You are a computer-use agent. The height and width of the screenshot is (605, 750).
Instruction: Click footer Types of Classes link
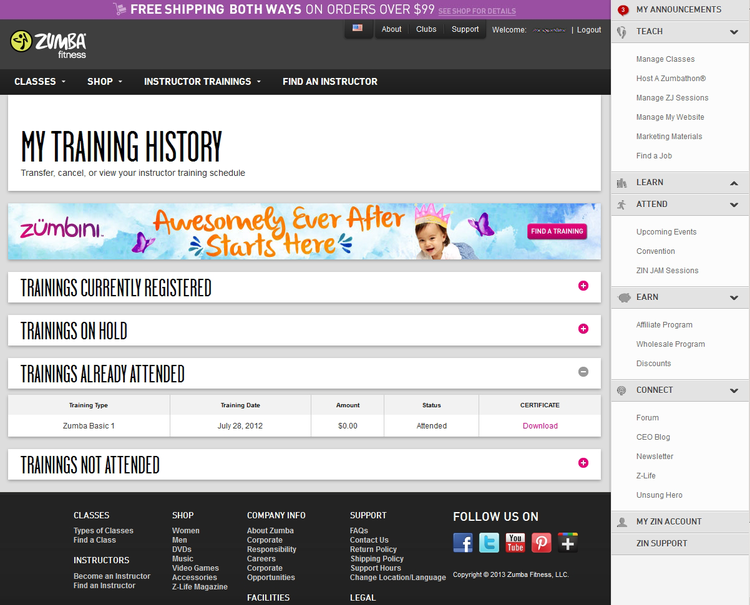[x=103, y=531]
